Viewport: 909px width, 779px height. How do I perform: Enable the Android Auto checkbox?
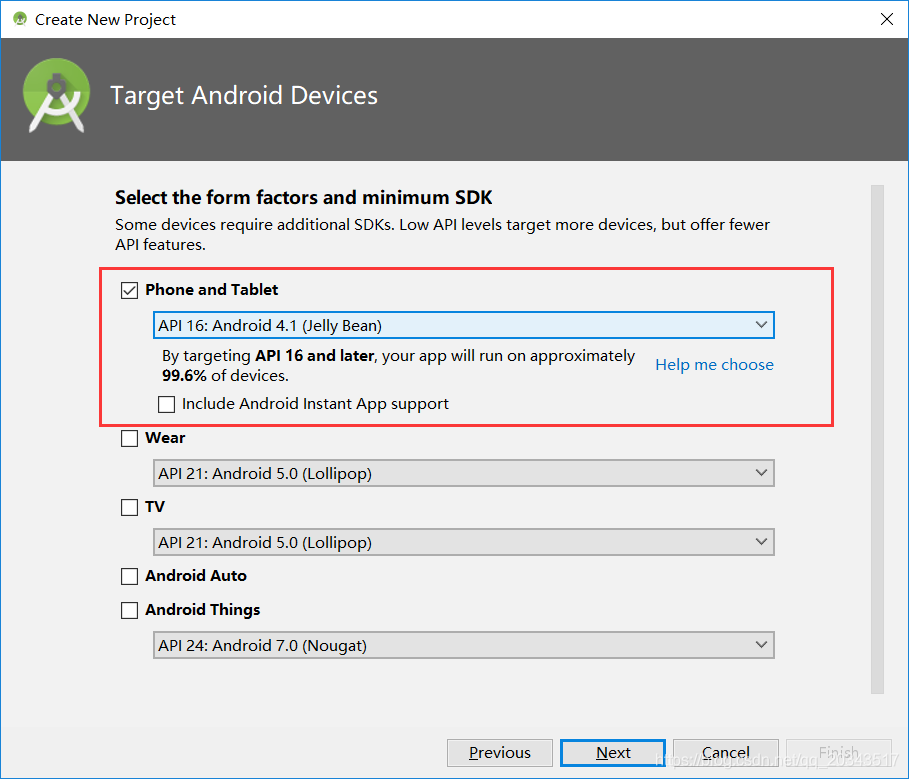[x=129, y=576]
